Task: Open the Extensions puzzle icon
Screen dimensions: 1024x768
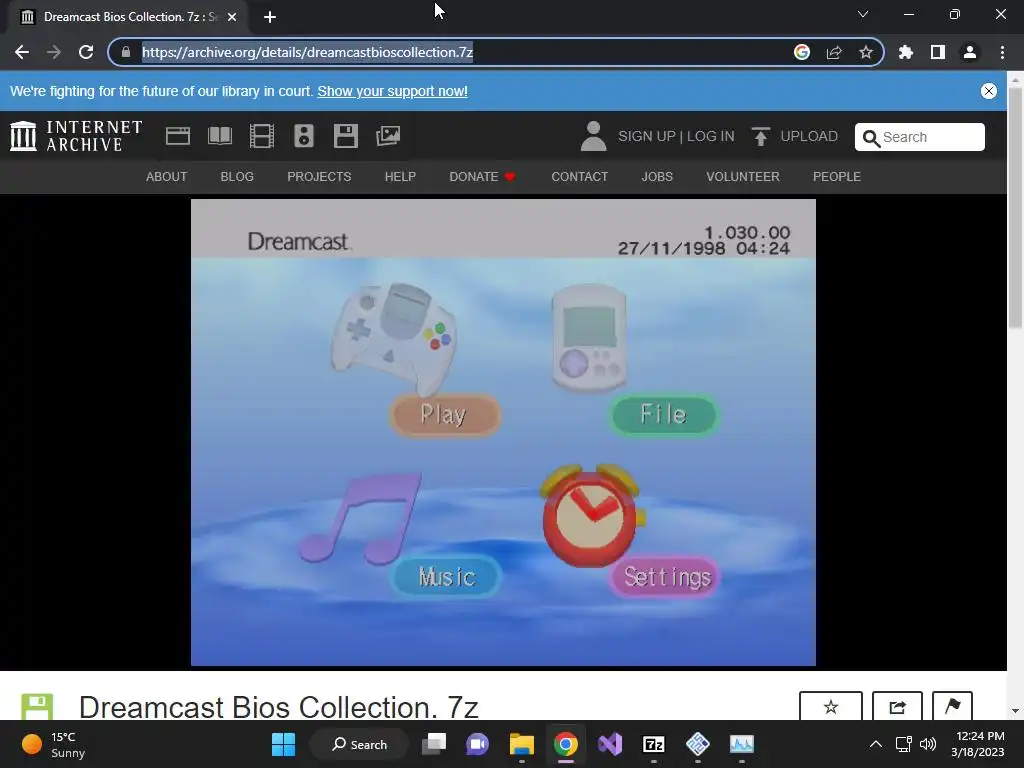Action: pyautogui.click(x=906, y=52)
